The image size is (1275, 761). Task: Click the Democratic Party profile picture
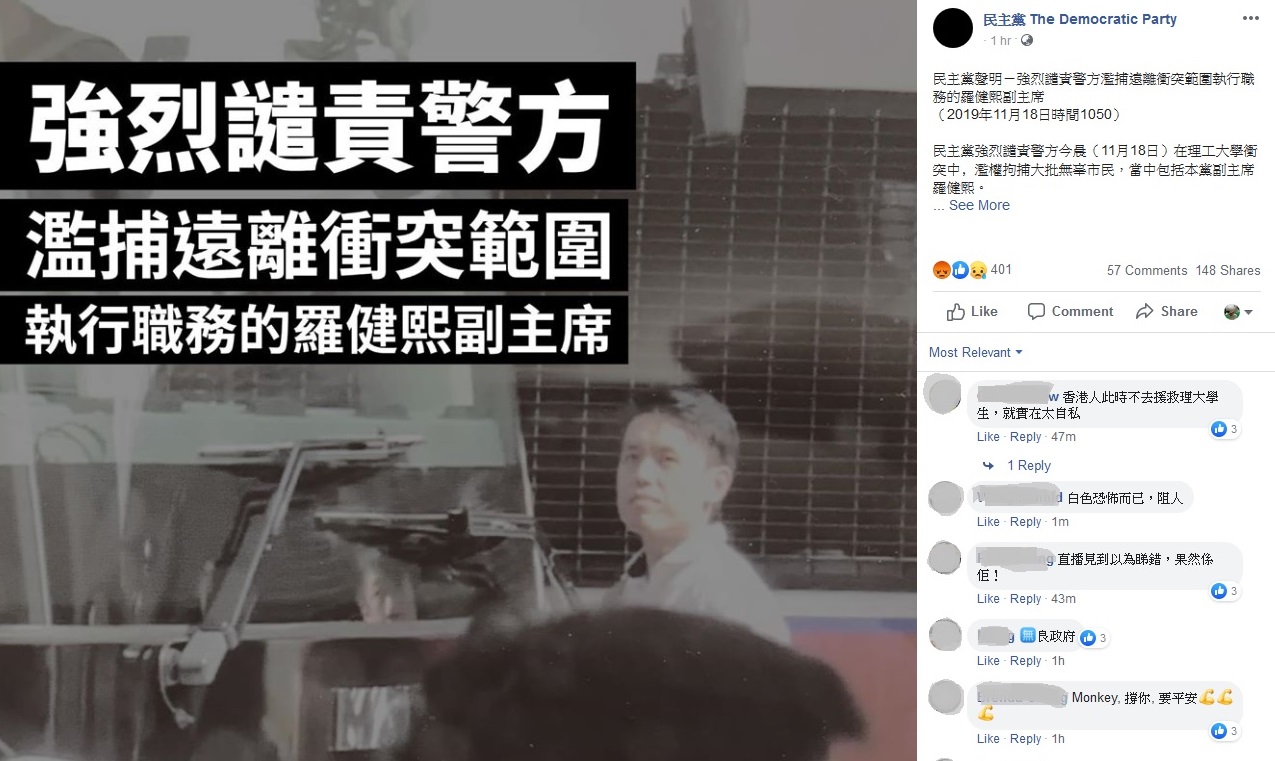coord(953,28)
